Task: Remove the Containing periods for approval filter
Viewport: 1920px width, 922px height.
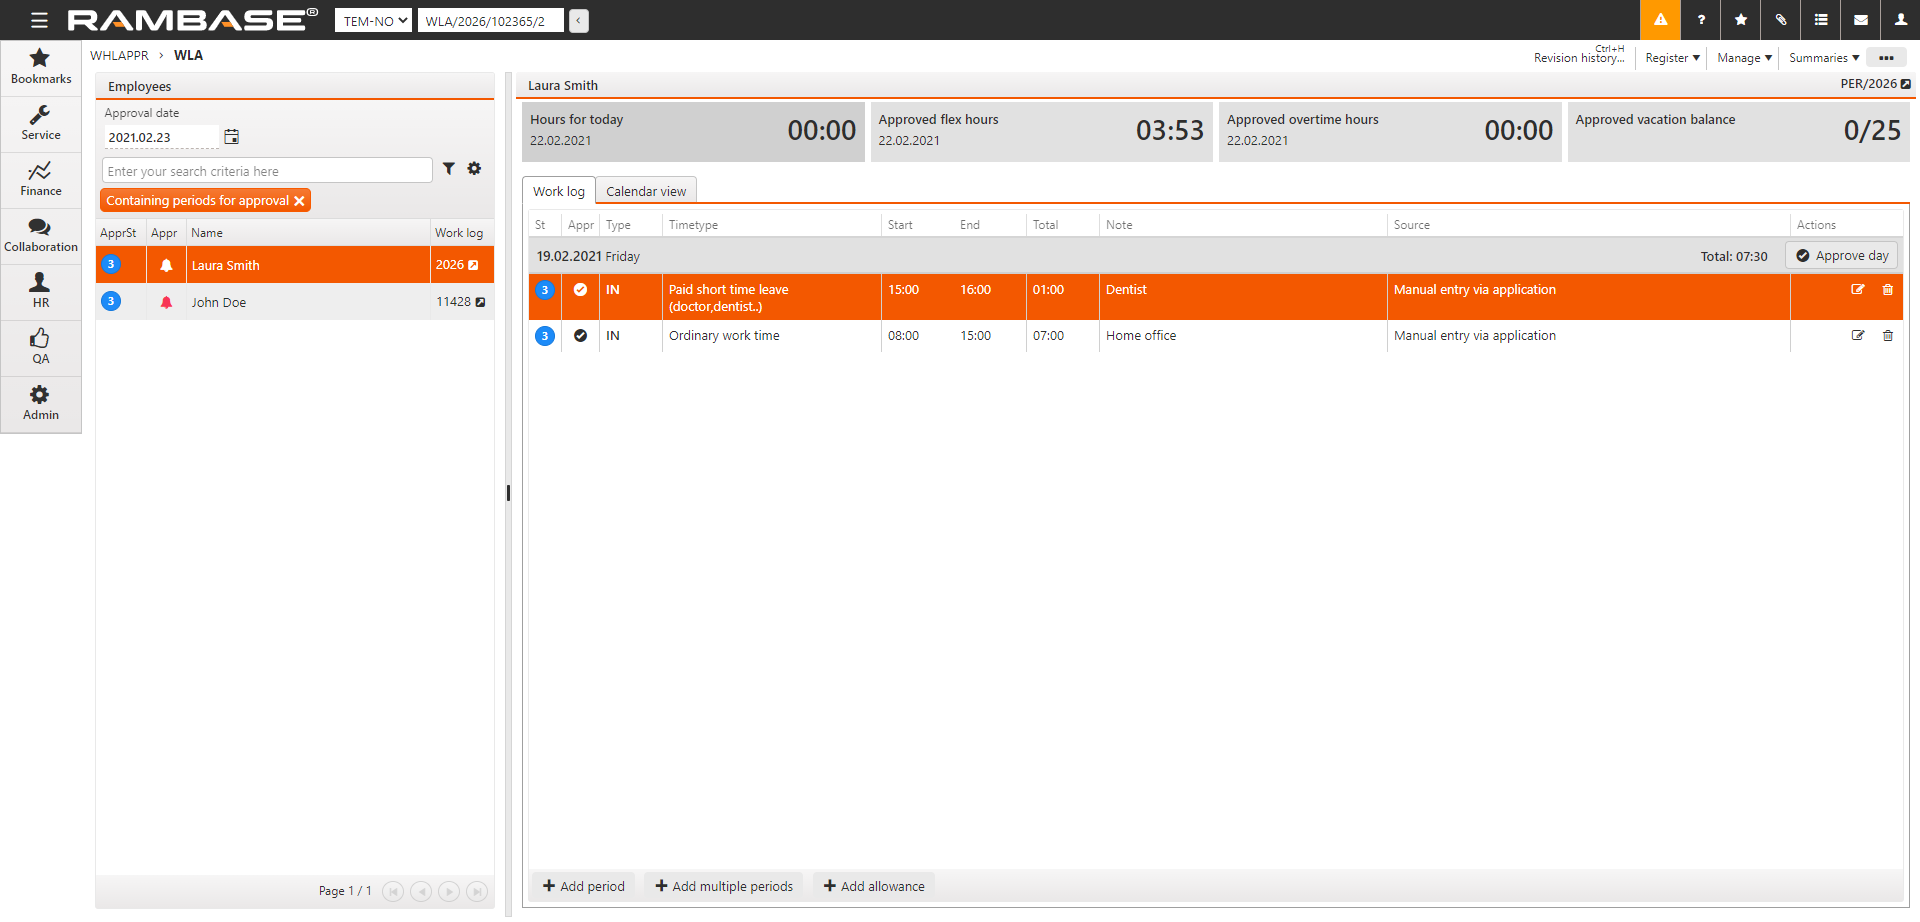Action: pos(299,201)
